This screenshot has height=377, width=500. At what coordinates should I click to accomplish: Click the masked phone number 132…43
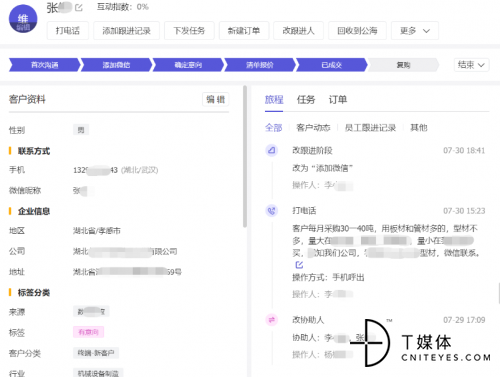pyautogui.click(x=95, y=170)
